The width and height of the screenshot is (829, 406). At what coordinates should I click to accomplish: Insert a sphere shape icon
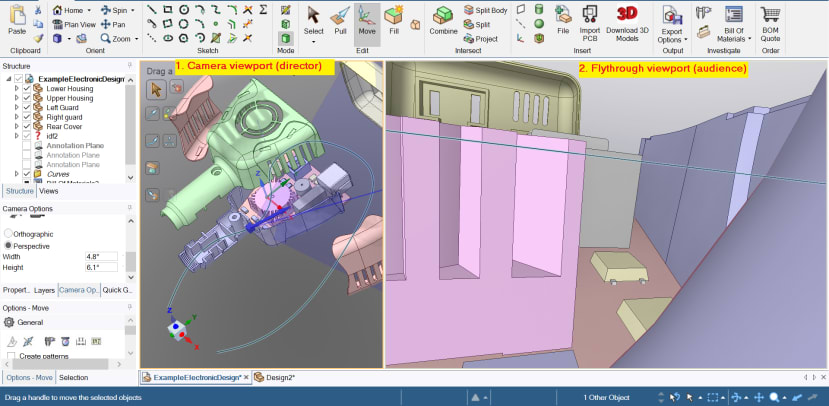pyautogui.click(x=539, y=24)
